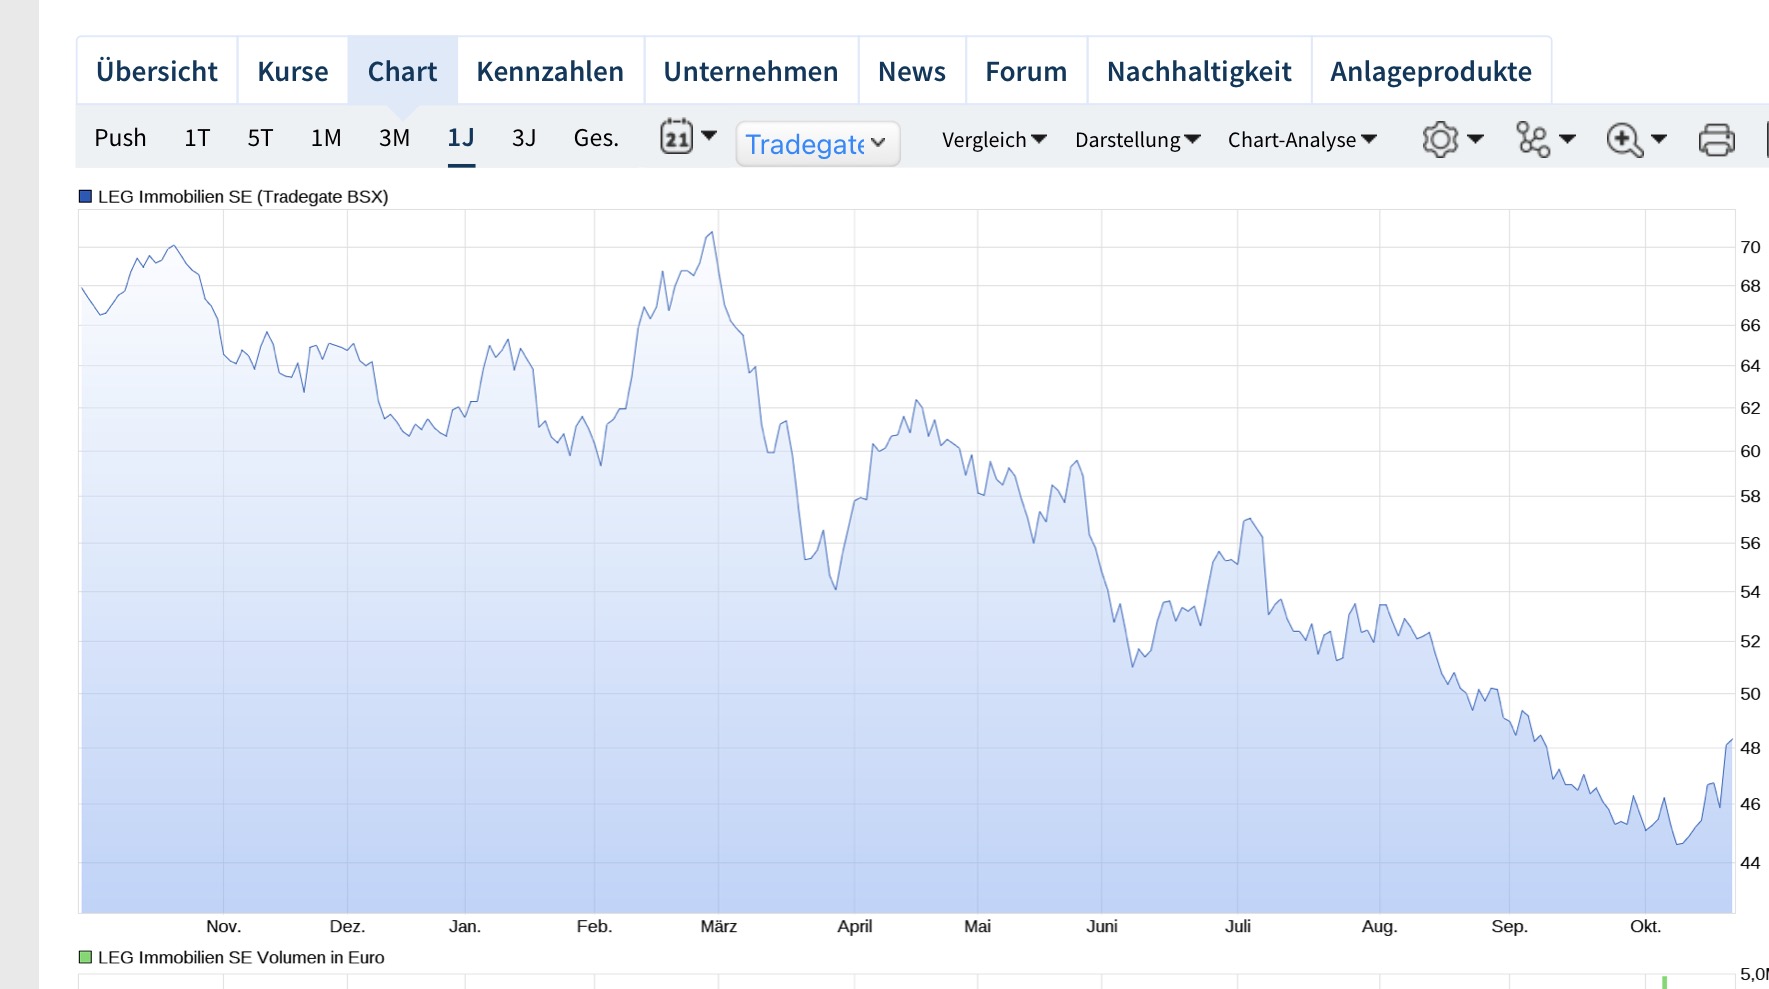
Task: Open the Chart-Analyse dropdown
Action: click(x=1302, y=139)
